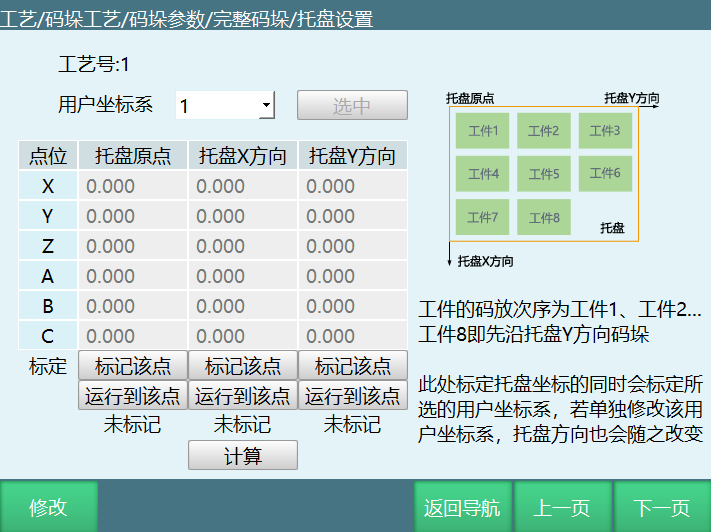Select the X value field of 托盘原点
The width and height of the screenshot is (711, 532).
[133, 186]
